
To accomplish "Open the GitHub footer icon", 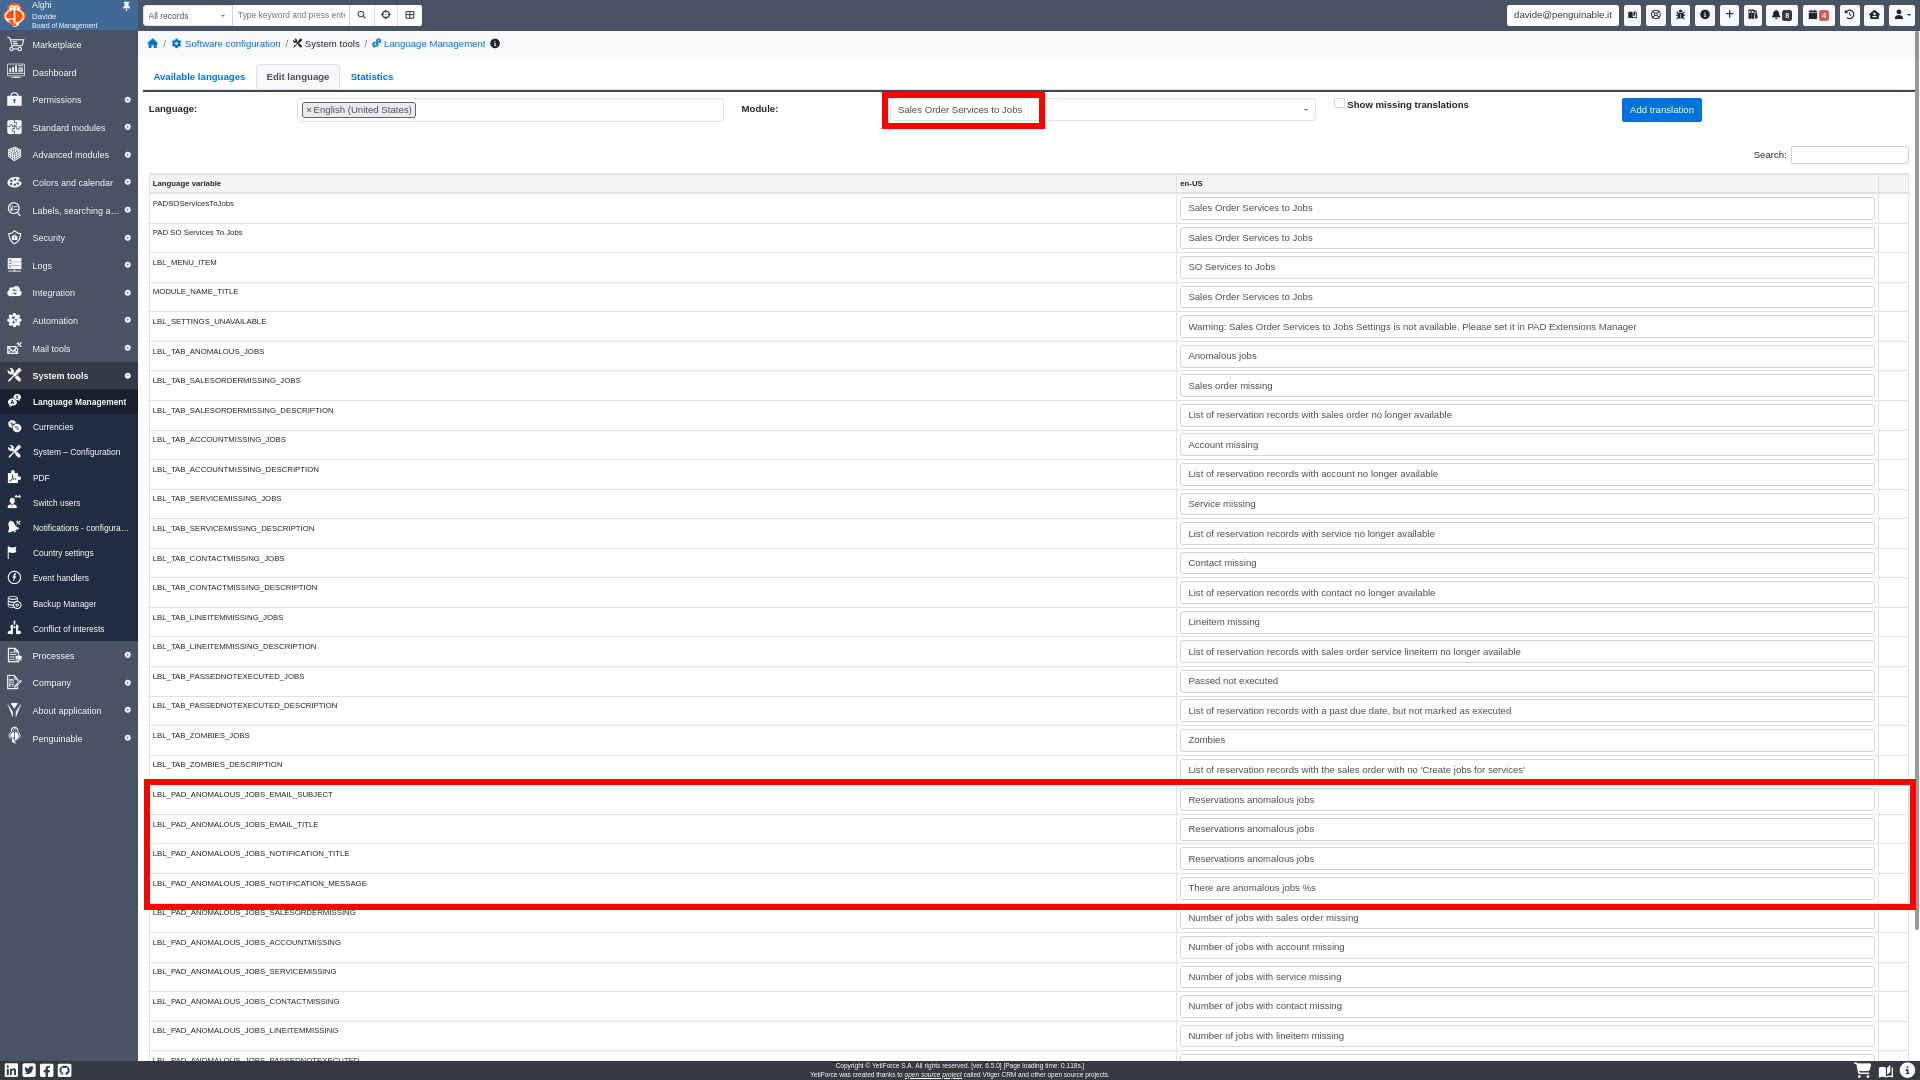I will [x=65, y=1070].
